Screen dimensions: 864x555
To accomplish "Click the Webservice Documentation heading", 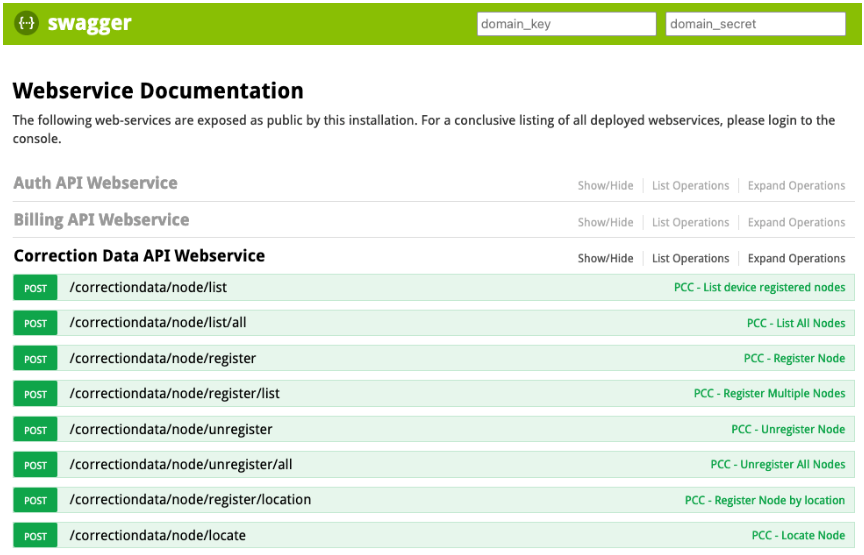I will pyautogui.click(x=158, y=91).
